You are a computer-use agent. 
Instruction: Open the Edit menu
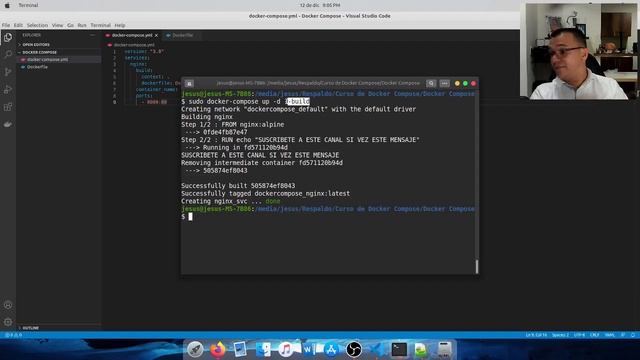point(18,25)
